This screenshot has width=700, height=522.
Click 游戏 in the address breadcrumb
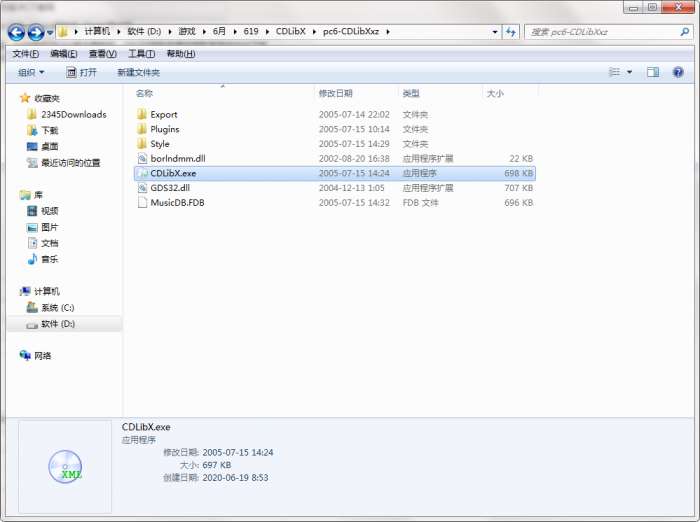coord(187,31)
